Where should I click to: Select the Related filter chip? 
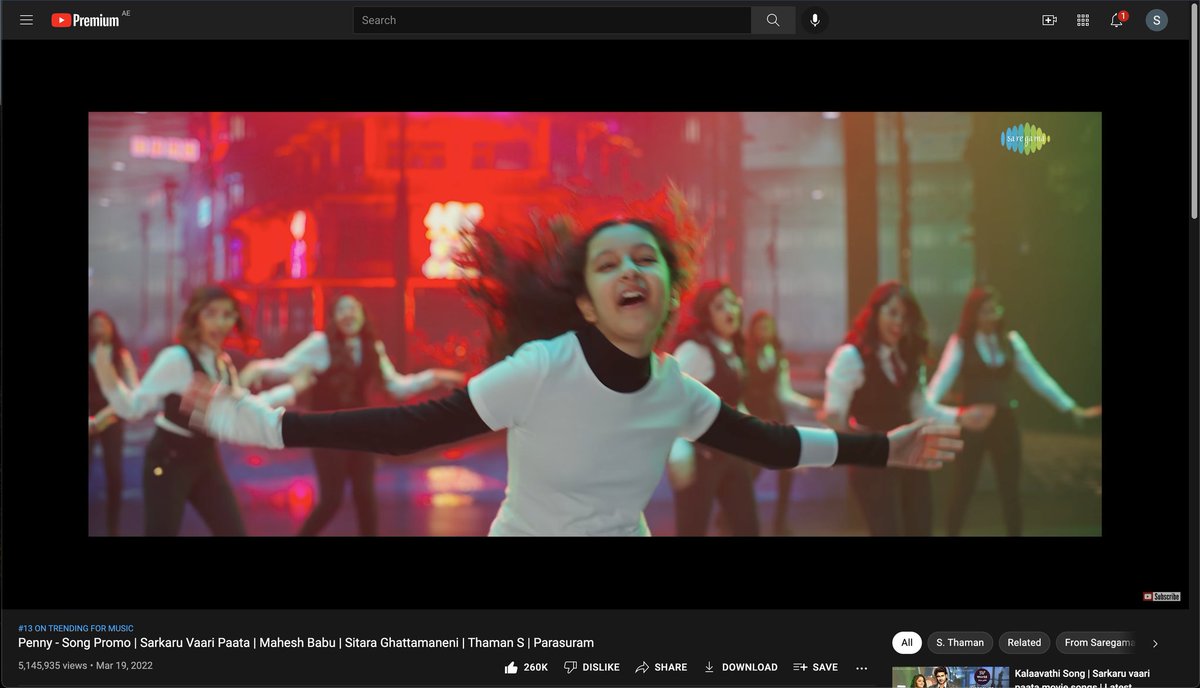(1024, 643)
